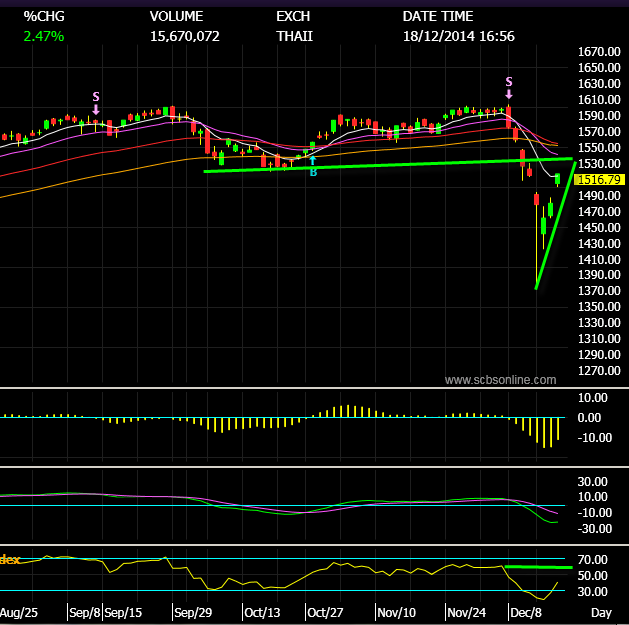Click the 15,670,072 volume value
The width and height of the screenshot is (629, 625).
click(x=185, y=36)
